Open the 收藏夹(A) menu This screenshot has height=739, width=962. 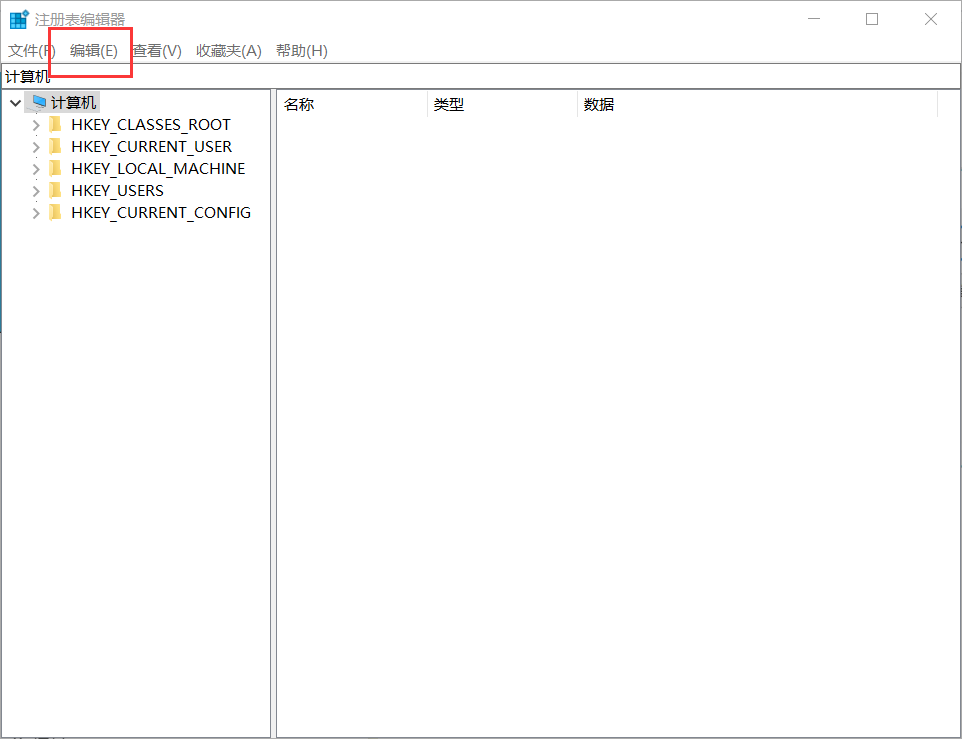[x=228, y=50]
